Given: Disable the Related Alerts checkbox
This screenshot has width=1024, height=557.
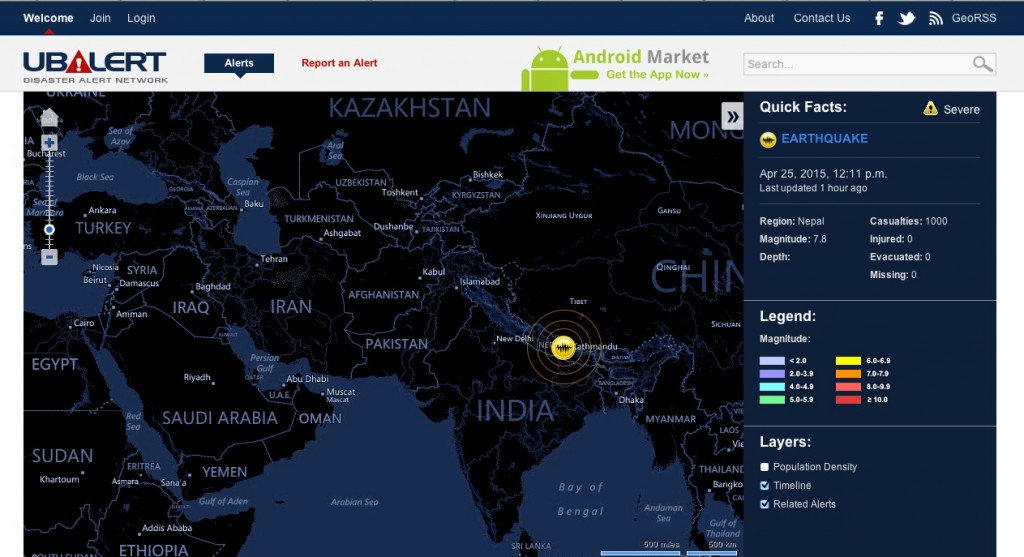Looking at the screenshot, I should coord(765,504).
